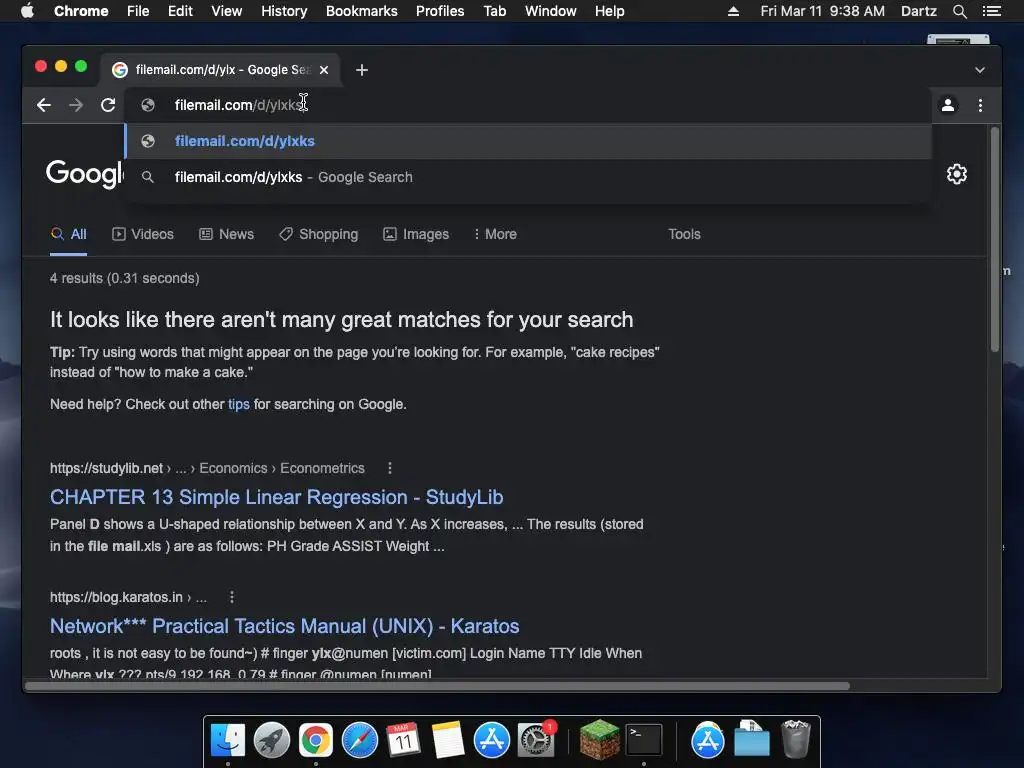Open Notes from the Dock

coord(447,740)
